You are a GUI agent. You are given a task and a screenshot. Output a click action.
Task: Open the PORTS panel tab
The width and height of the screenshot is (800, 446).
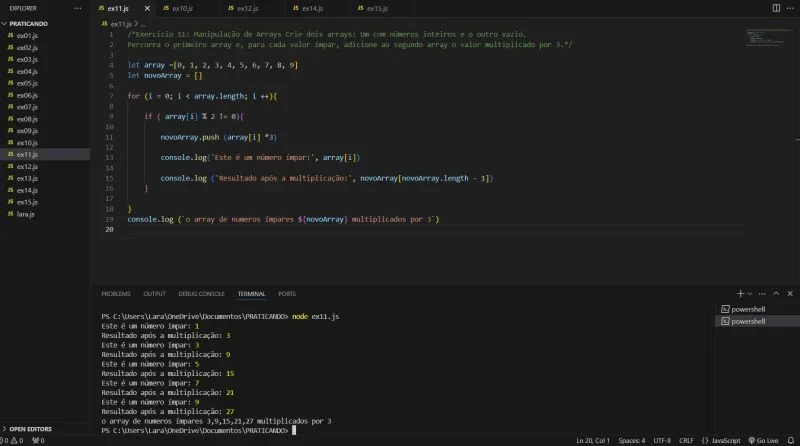287,294
